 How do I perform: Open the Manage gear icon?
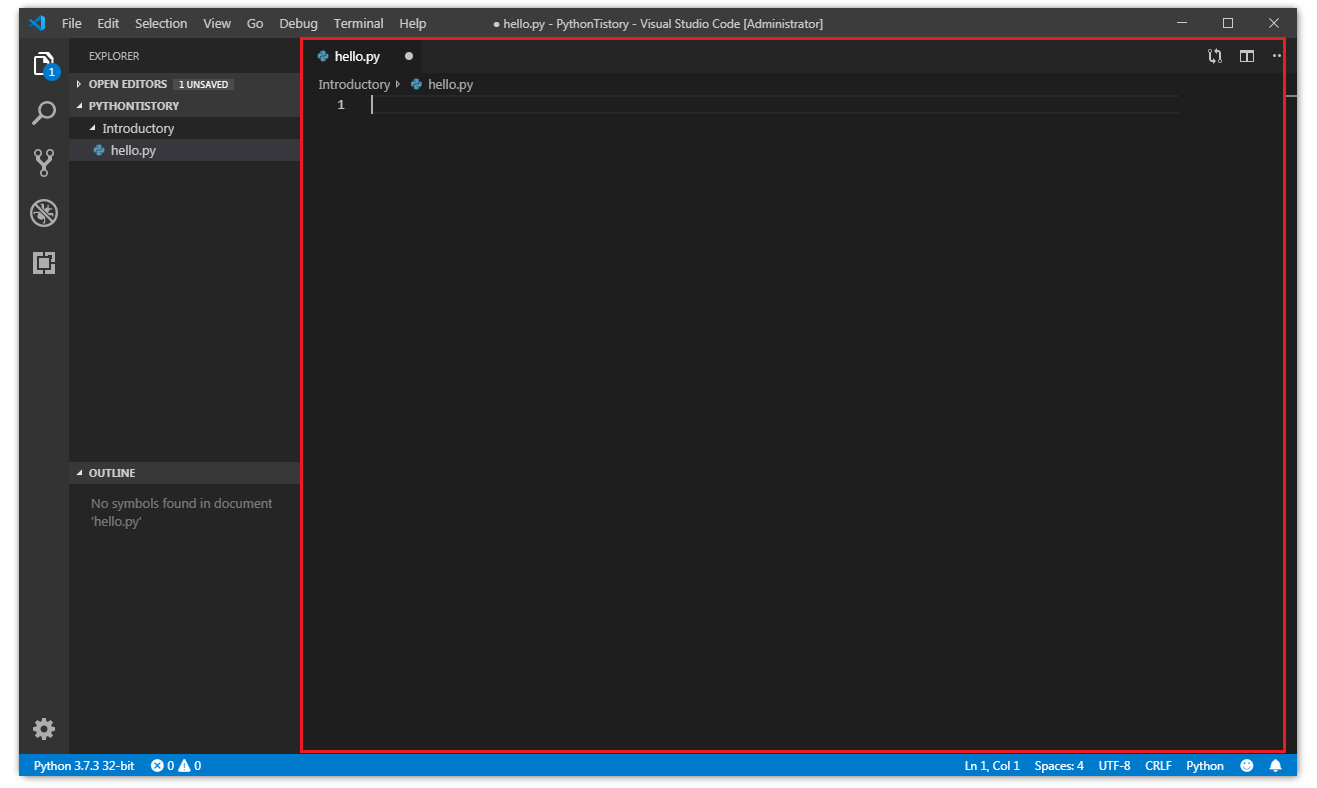44,728
